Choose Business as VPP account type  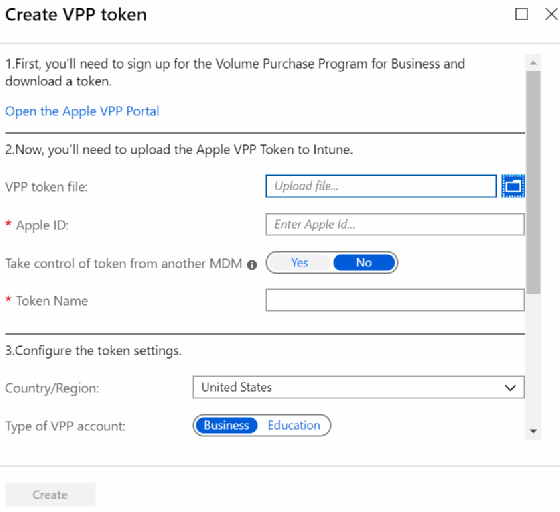coord(226,425)
